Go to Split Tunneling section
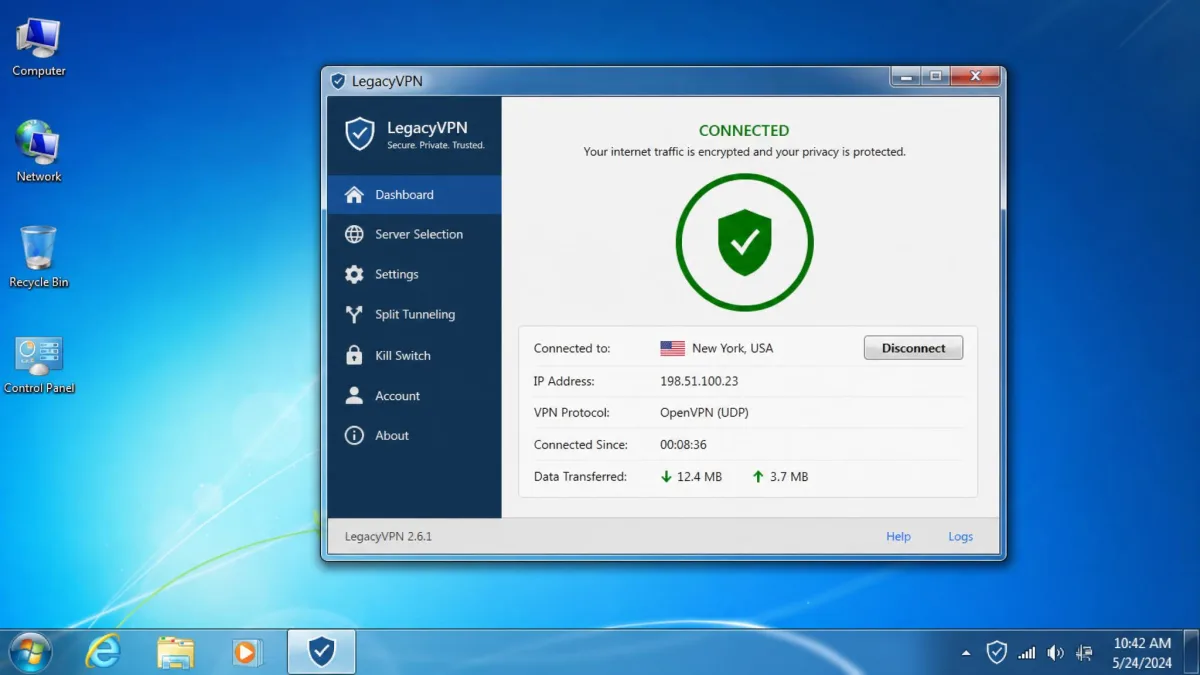This screenshot has height=675, width=1200. 414,314
